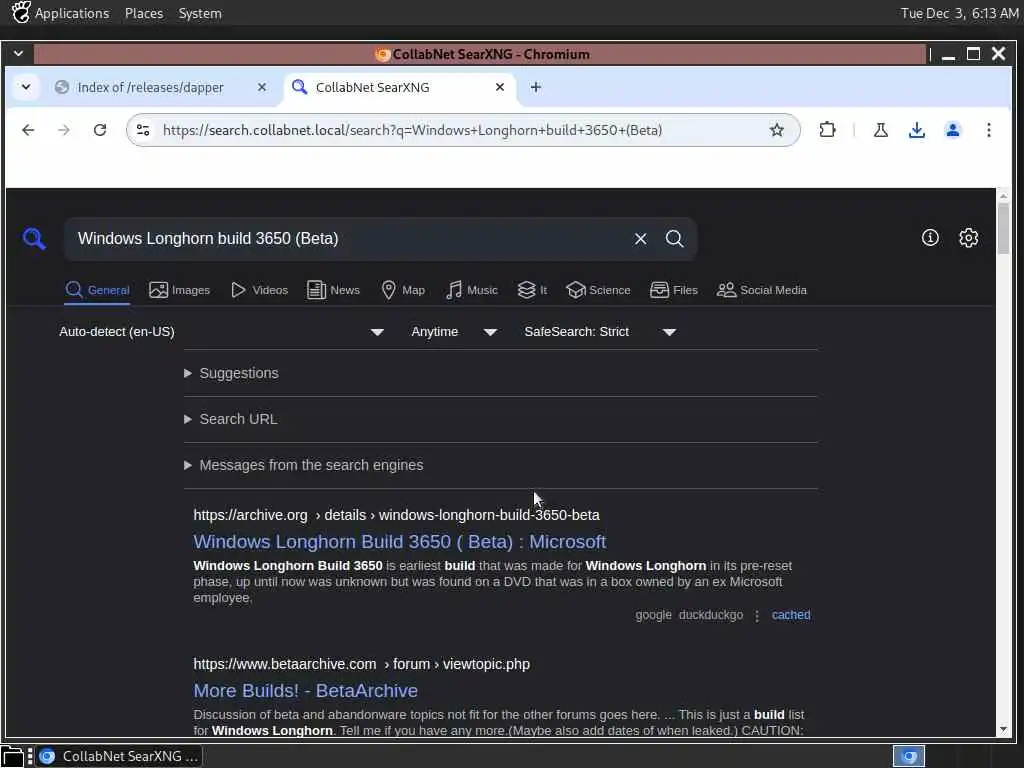Focus the SearXNG search query field
Viewport: 1024px width, 768px height.
coord(349,239)
